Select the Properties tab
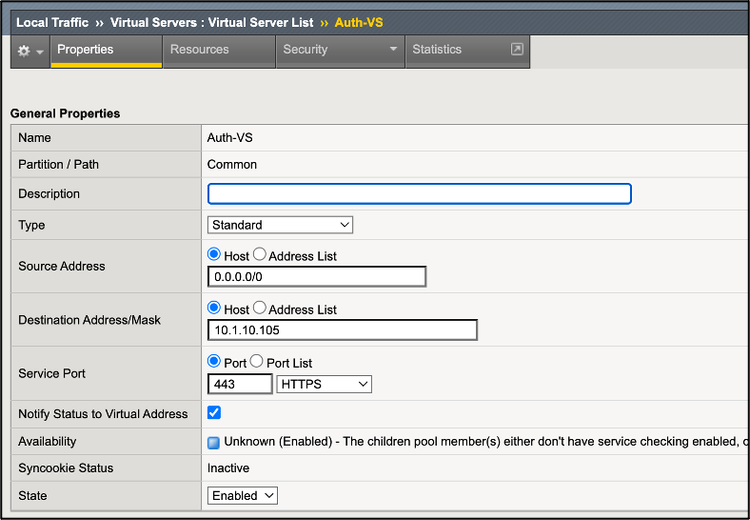The height and width of the screenshot is (520, 750). [x=85, y=49]
